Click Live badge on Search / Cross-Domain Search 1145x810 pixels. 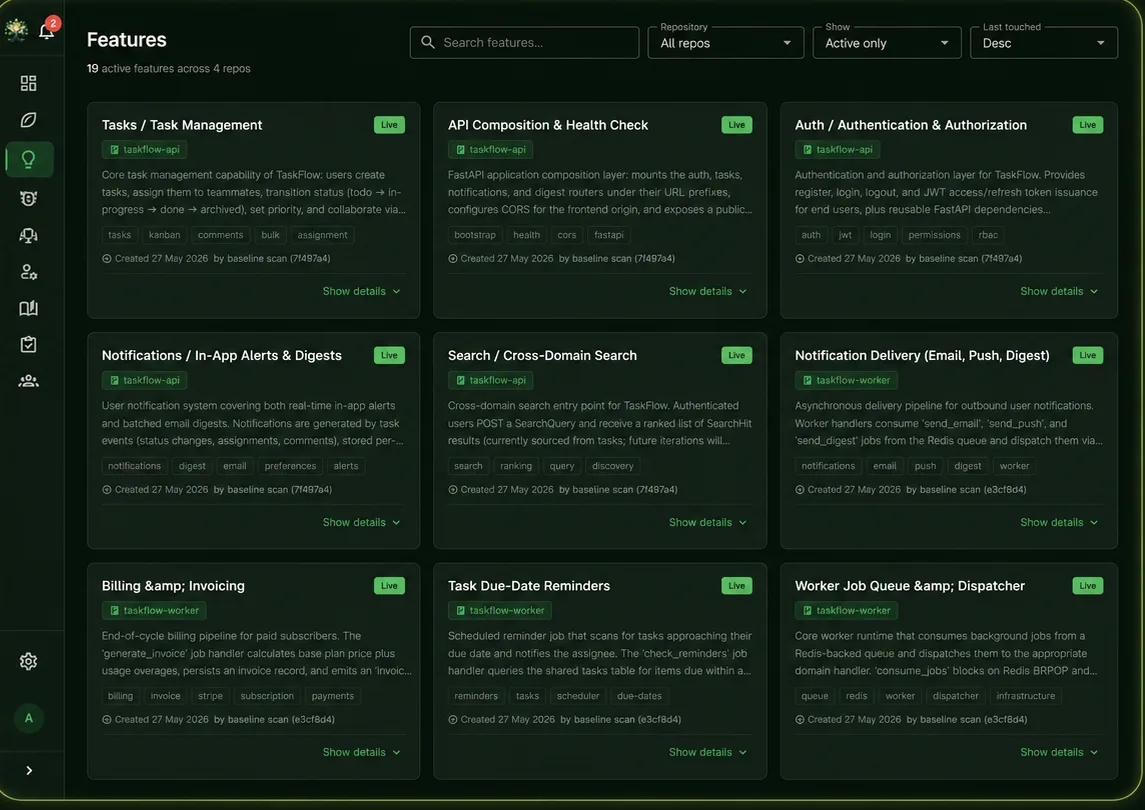pyautogui.click(x=737, y=356)
